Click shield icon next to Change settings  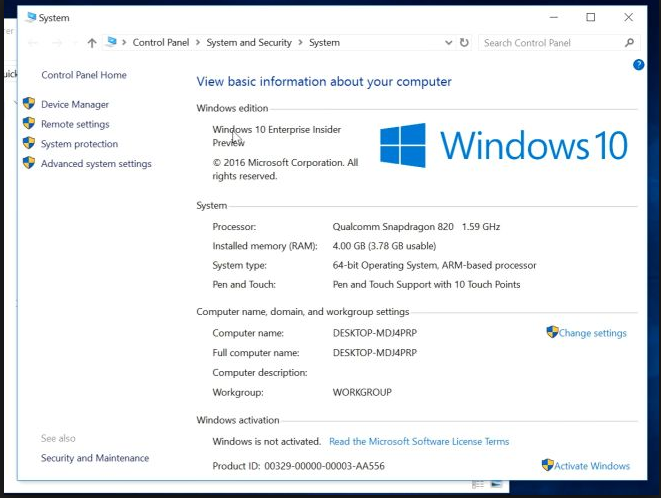point(552,332)
